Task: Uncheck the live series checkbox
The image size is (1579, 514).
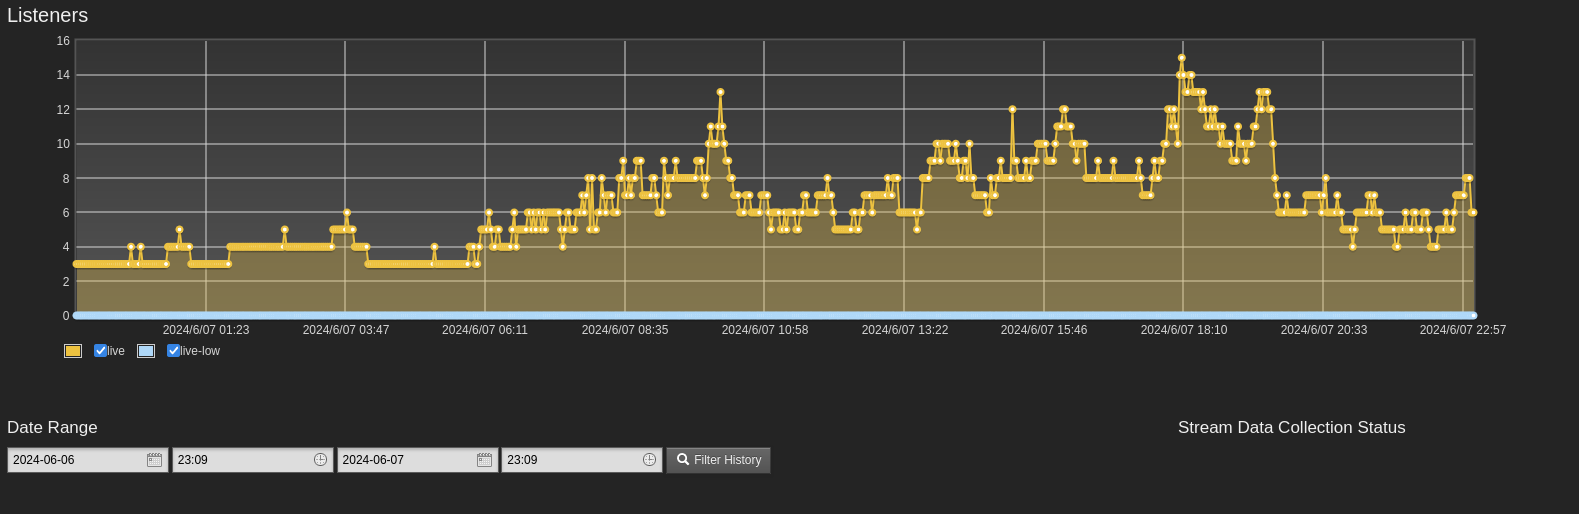Action: 100,351
